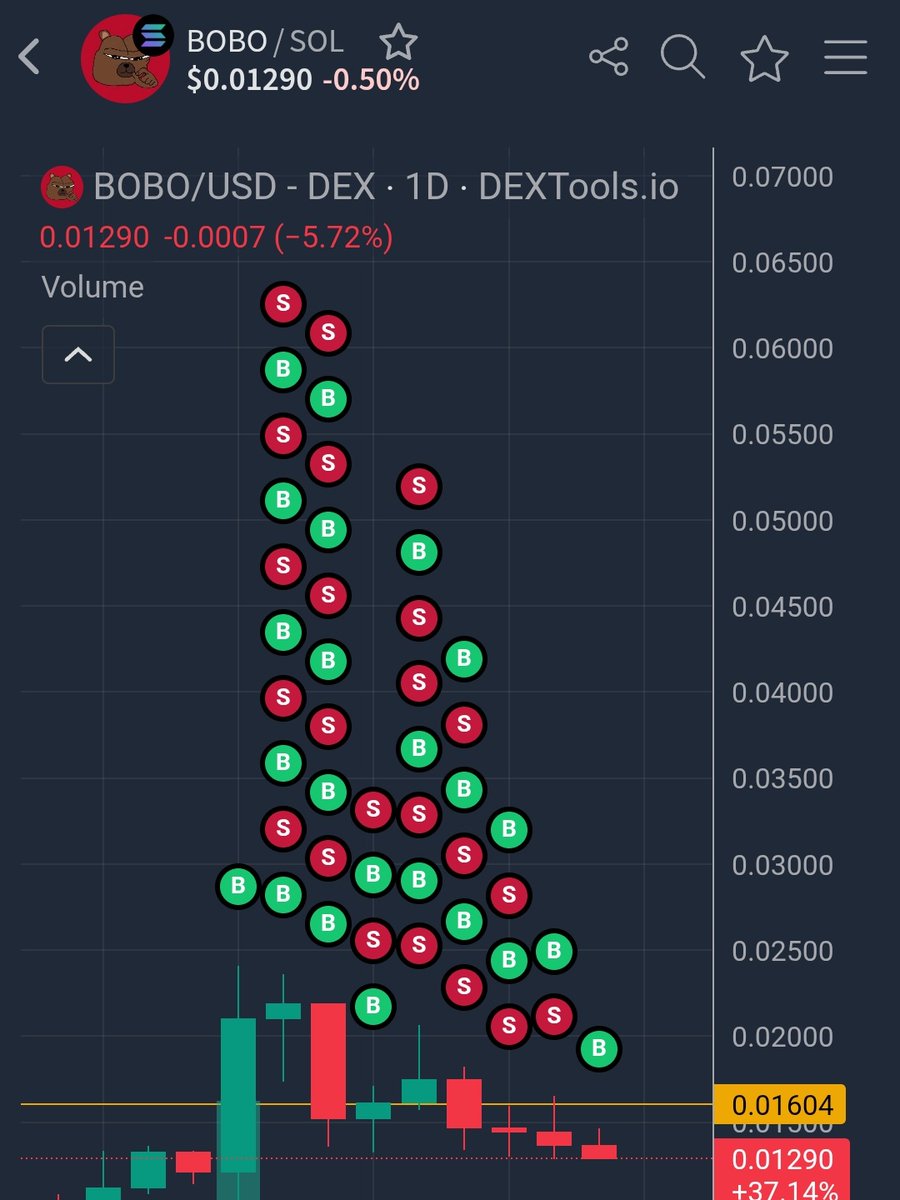This screenshot has width=900, height=1200.
Task: Click the -0.0007 (−5.72%) change value
Action: click(x=278, y=237)
